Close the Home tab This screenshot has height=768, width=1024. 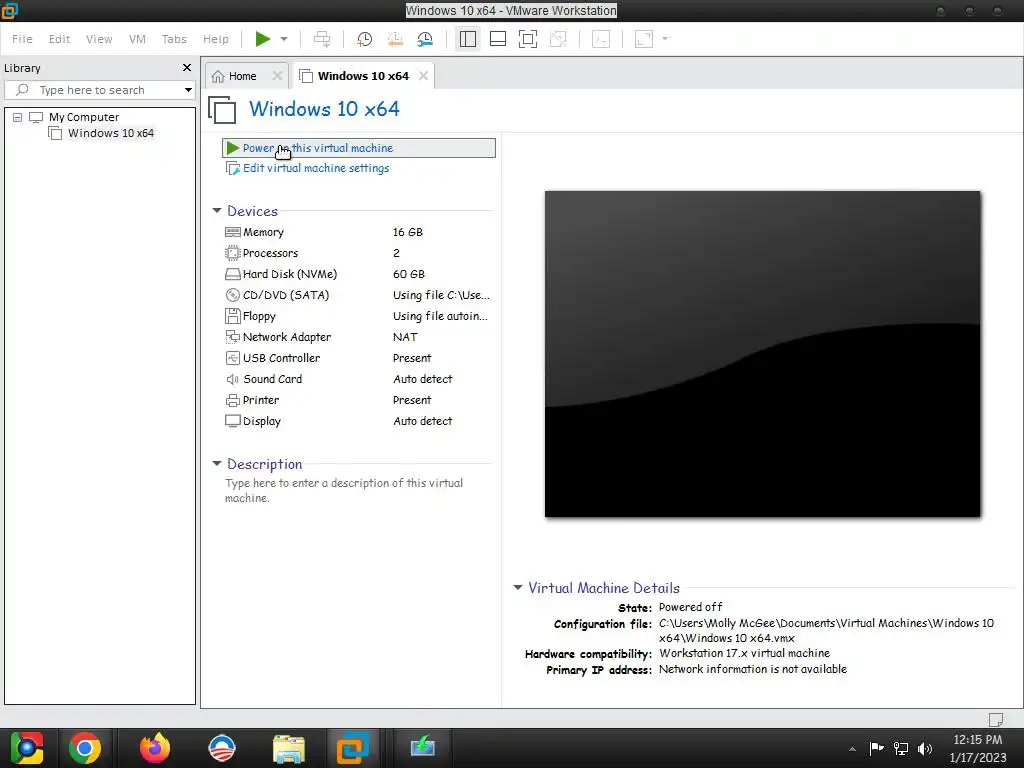coord(277,76)
